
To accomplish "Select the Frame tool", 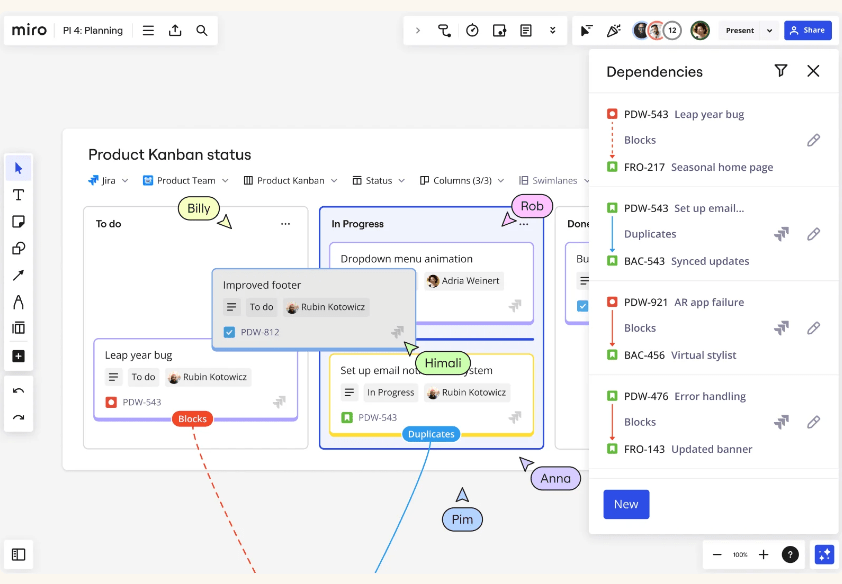I will point(18,328).
